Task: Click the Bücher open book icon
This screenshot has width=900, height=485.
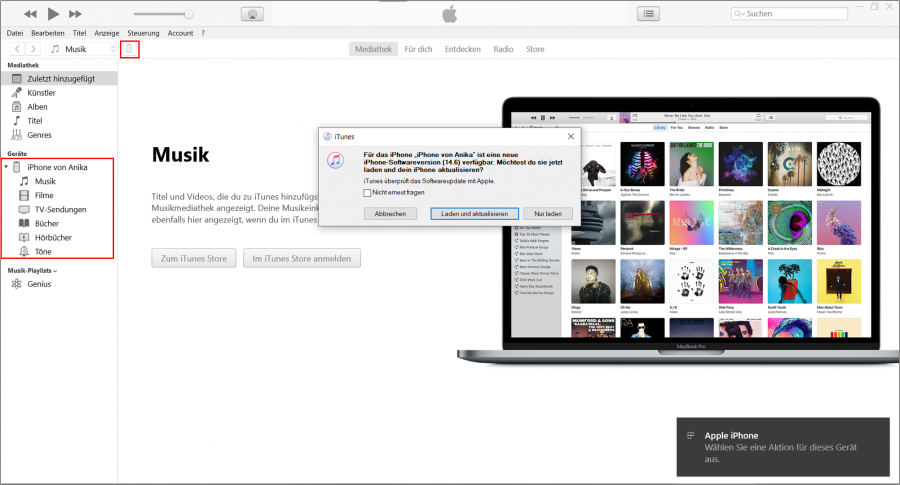Action: point(24,223)
